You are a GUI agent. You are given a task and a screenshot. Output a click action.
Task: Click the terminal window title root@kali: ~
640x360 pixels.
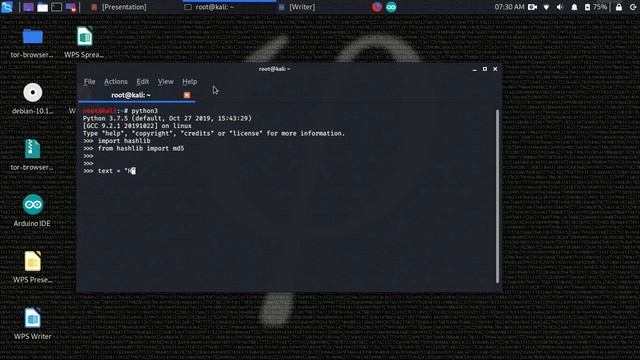point(274,69)
